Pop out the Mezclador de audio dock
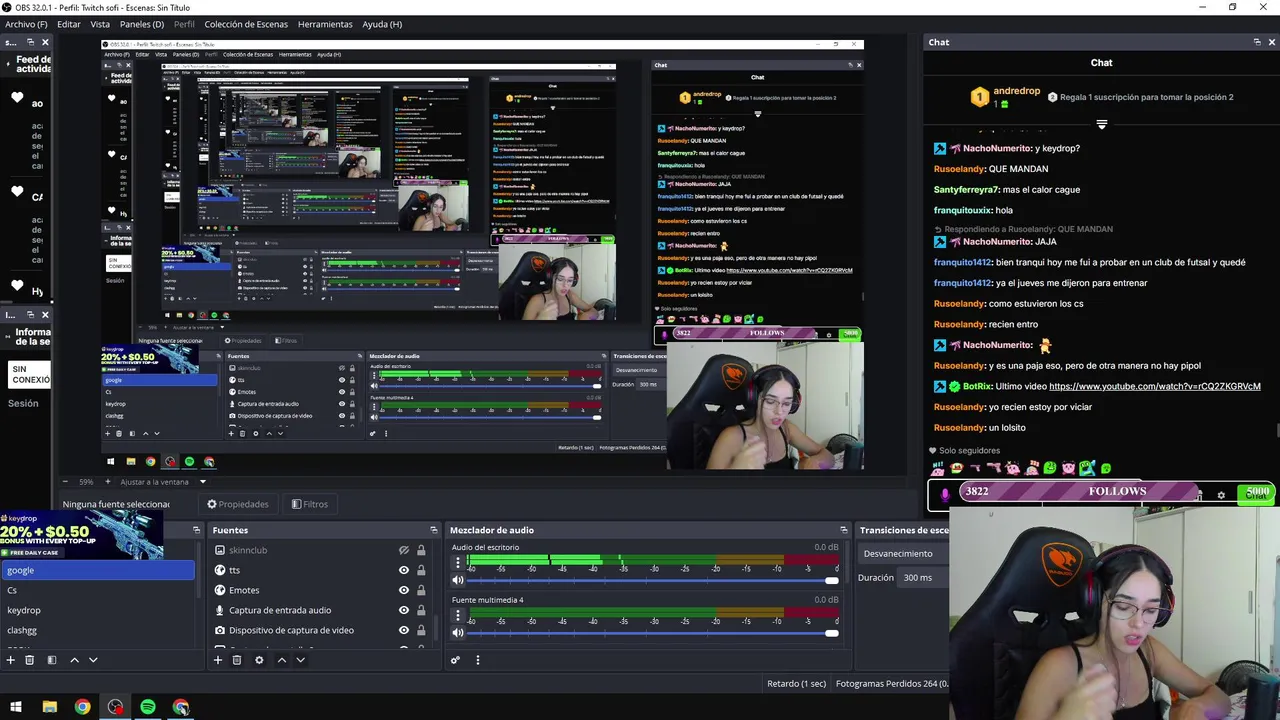1280x720 pixels. pyautogui.click(x=844, y=530)
